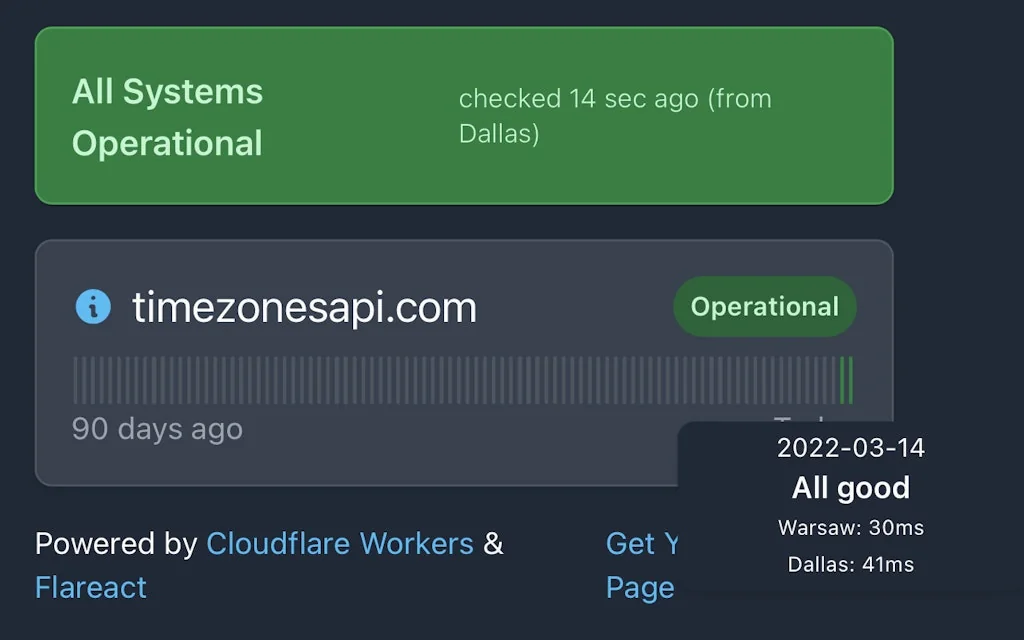Select the timezonesapi.com monitor name

[304, 307]
